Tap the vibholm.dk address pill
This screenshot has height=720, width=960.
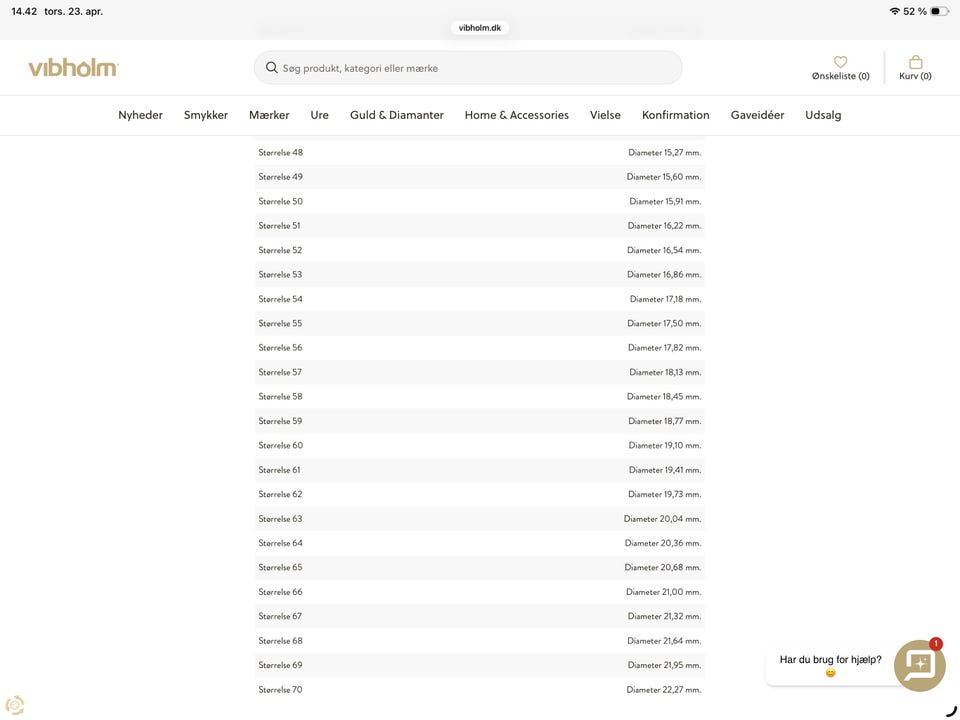(x=480, y=28)
